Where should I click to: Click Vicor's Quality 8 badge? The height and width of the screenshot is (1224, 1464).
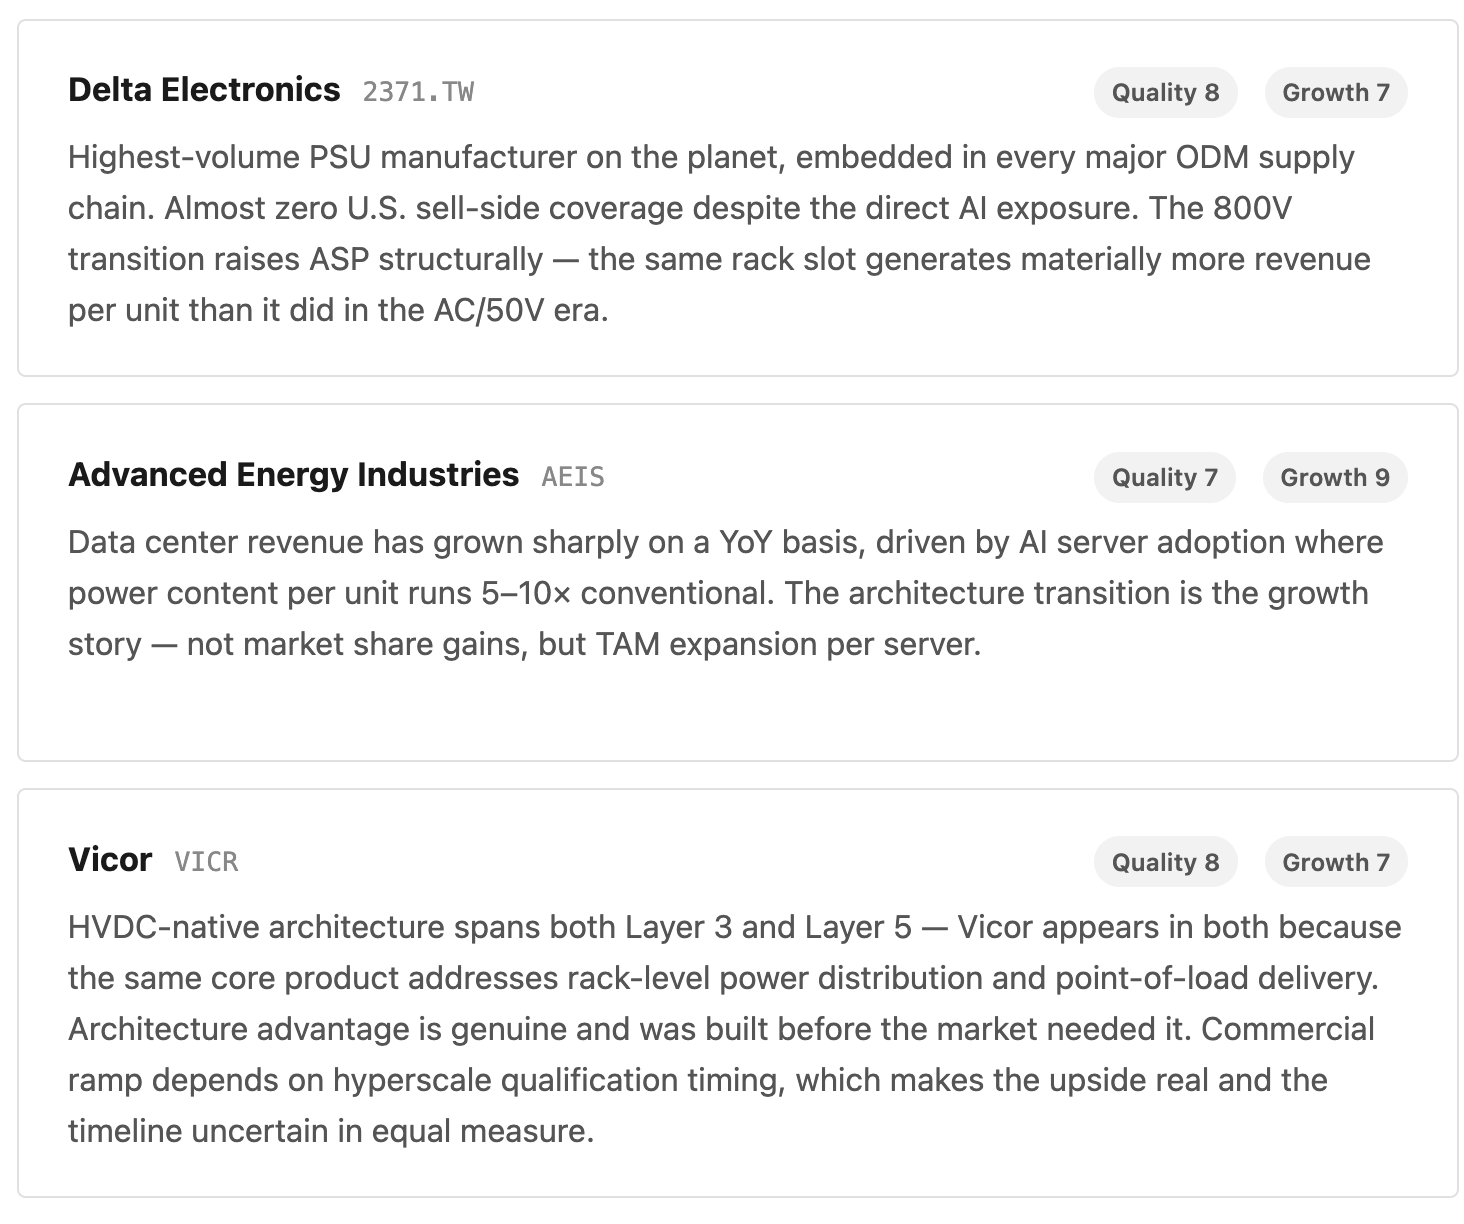pyautogui.click(x=1165, y=862)
